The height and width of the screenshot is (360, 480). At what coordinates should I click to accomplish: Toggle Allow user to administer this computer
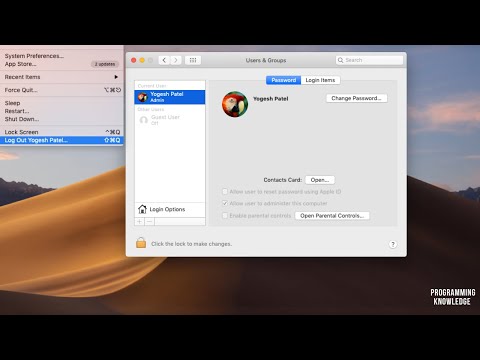(x=225, y=203)
